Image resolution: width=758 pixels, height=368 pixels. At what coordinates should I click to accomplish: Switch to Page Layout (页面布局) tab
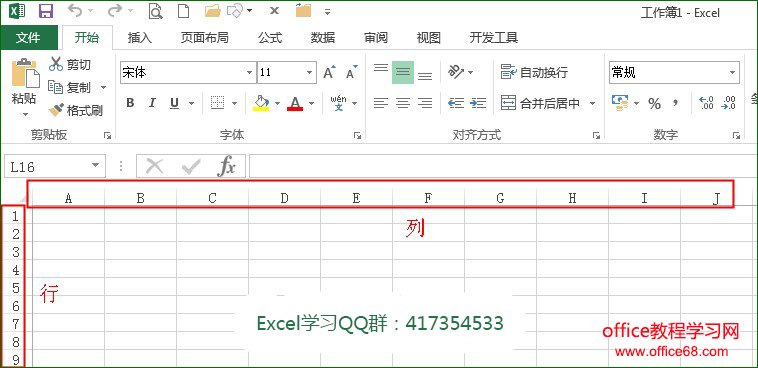[204, 38]
